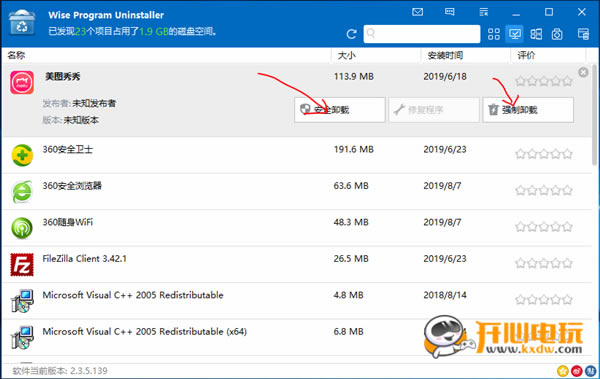Click in the program search field
Viewport: 600px width, 379px height.
[422, 34]
